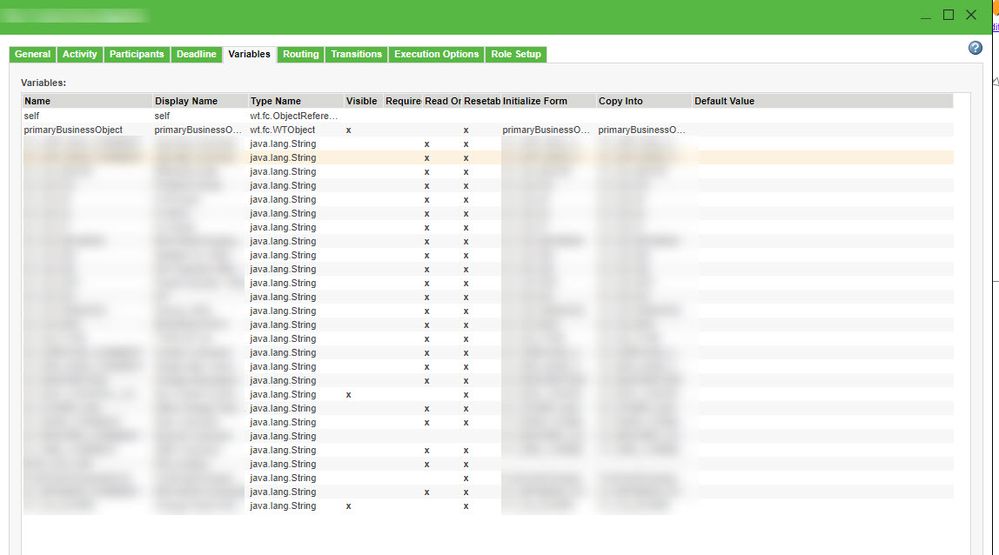Go to the Participants tab
999x555 pixels.
tap(136, 54)
